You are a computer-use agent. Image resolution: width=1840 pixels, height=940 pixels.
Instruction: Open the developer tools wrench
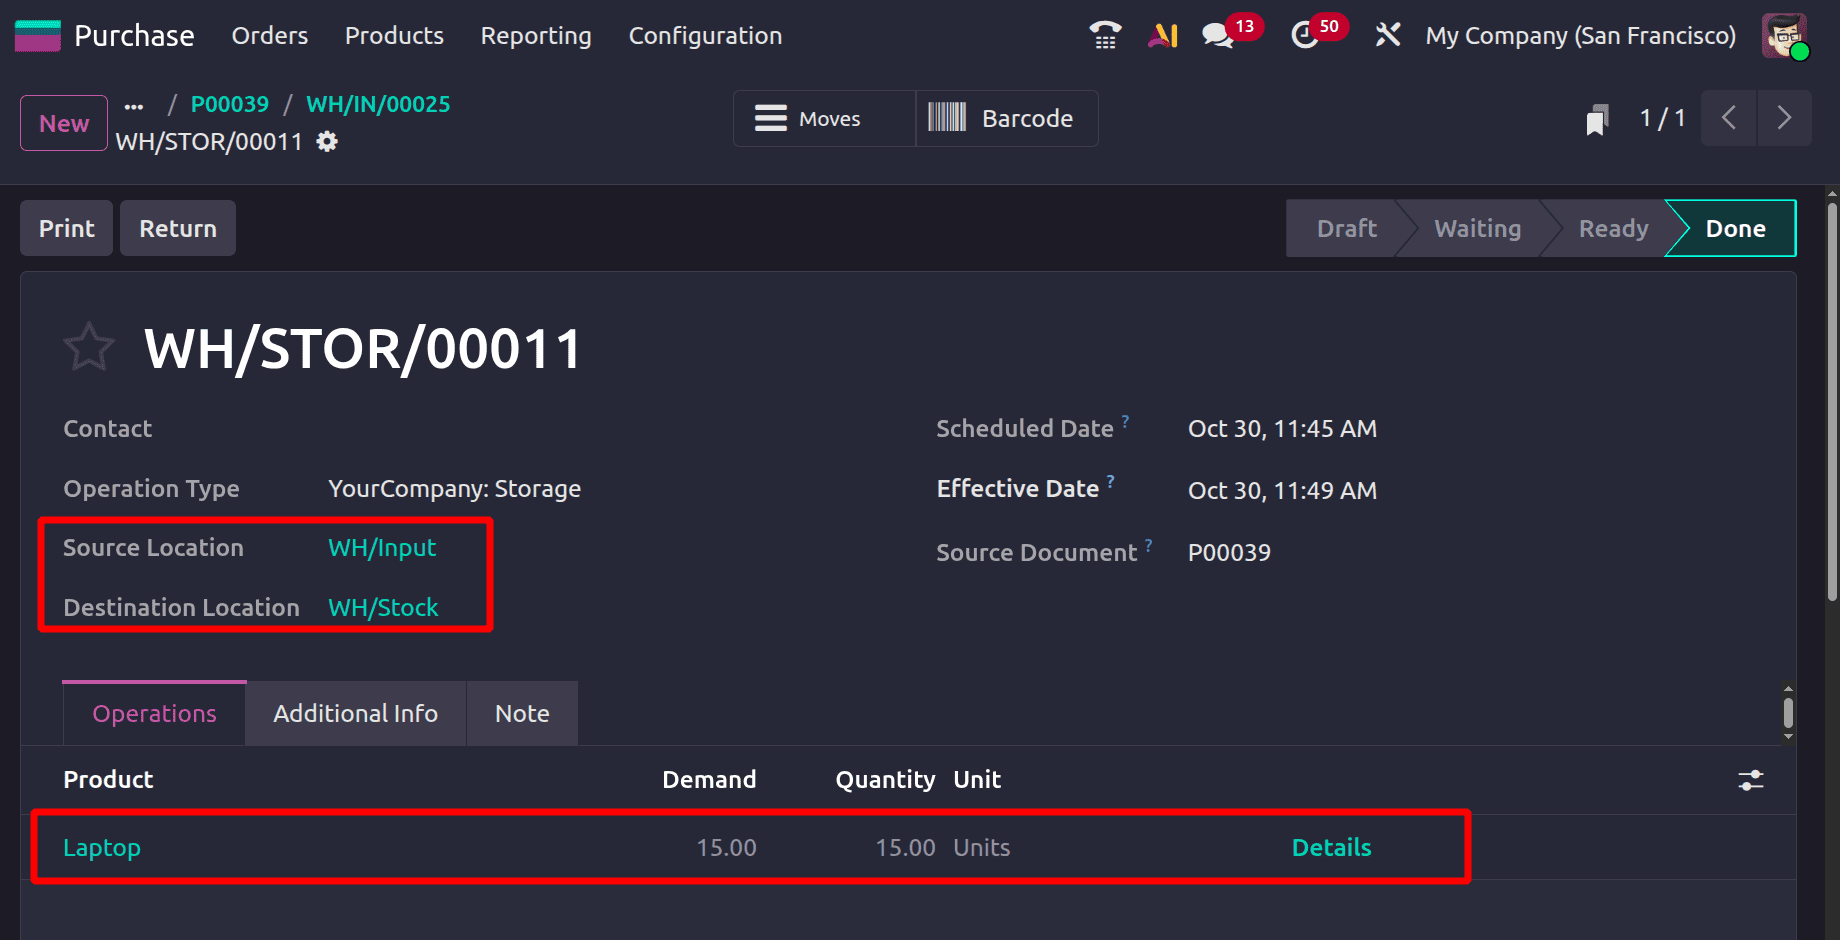(x=1388, y=35)
